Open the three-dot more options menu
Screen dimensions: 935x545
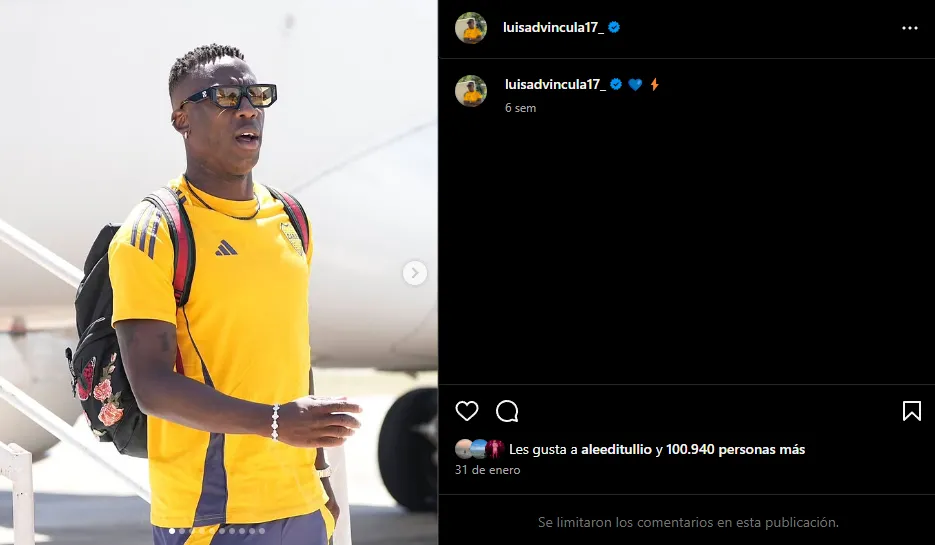pyautogui.click(x=909, y=28)
